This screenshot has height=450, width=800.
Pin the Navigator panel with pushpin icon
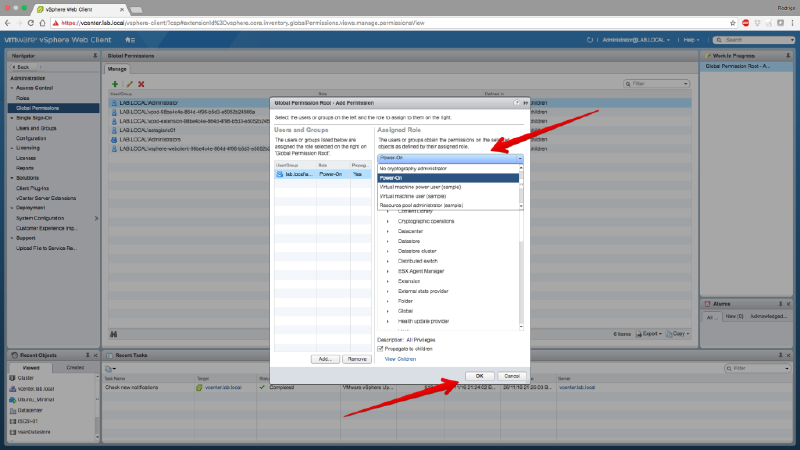pyautogui.click(x=96, y=56)
